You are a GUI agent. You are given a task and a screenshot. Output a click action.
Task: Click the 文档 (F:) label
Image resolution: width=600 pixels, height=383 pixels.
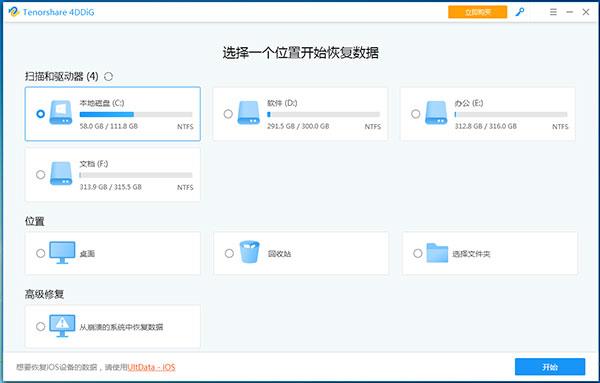94,164
